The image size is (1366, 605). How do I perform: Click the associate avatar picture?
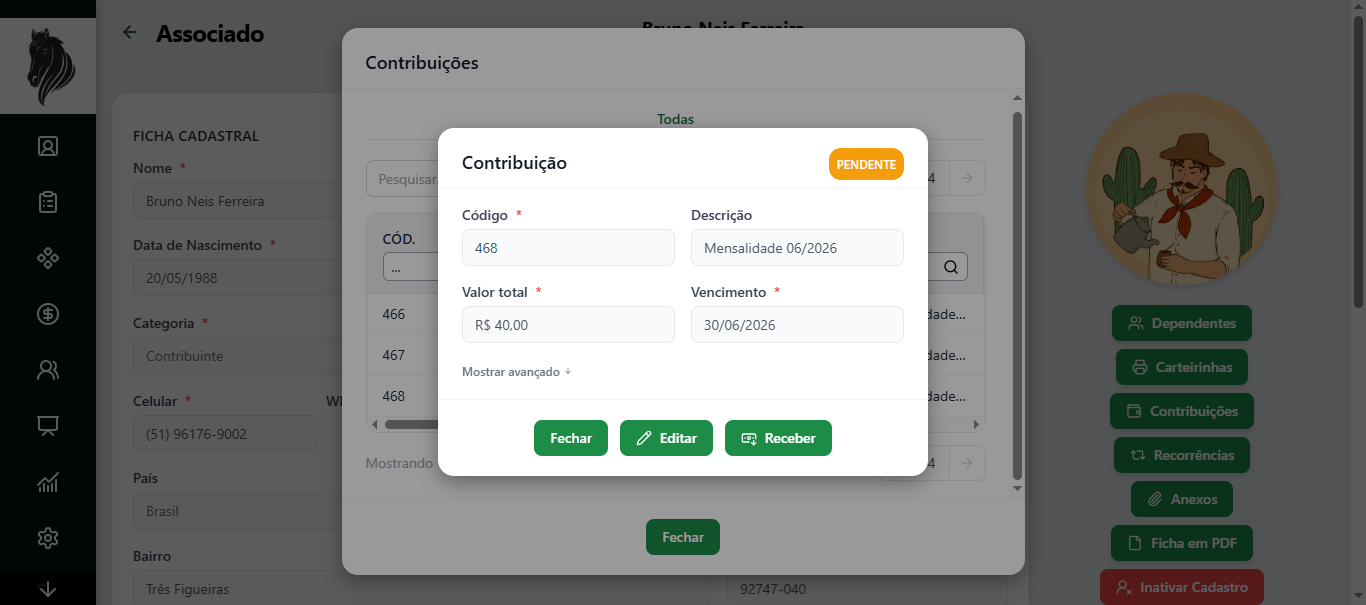1182,191
